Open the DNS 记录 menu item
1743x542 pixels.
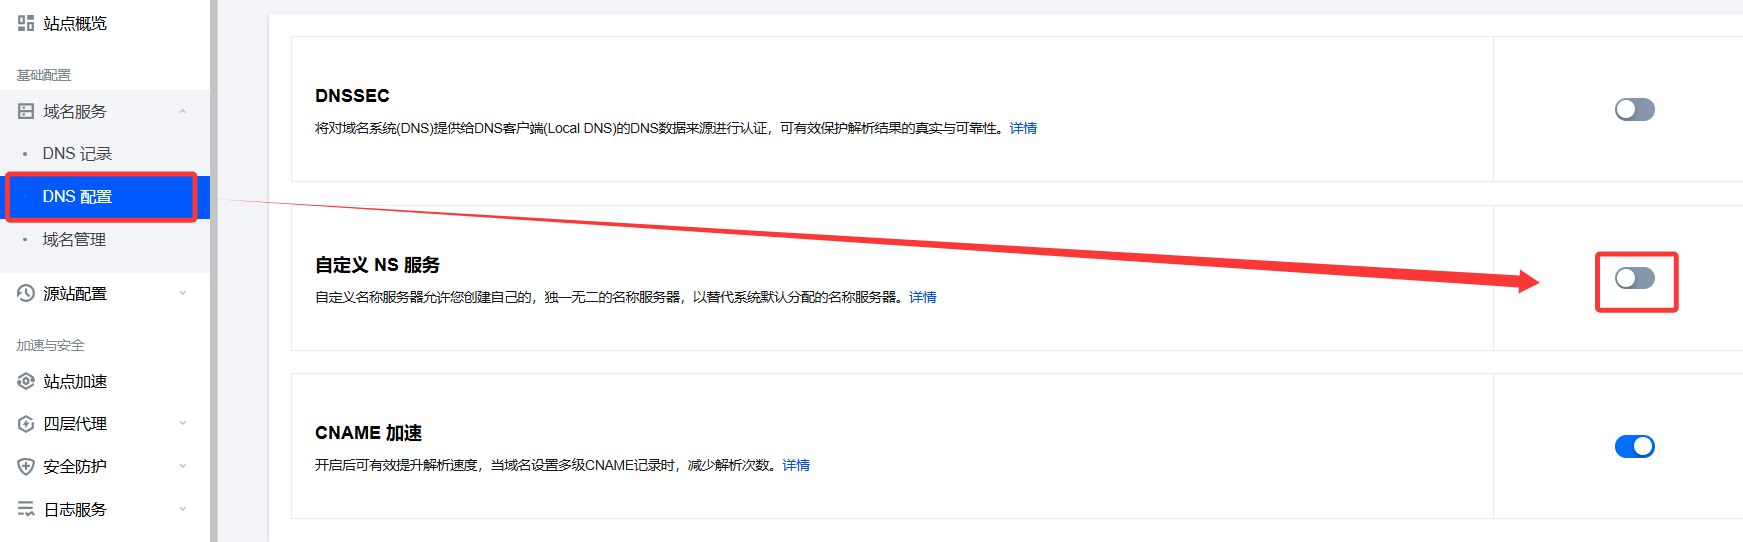pos(77,153)
